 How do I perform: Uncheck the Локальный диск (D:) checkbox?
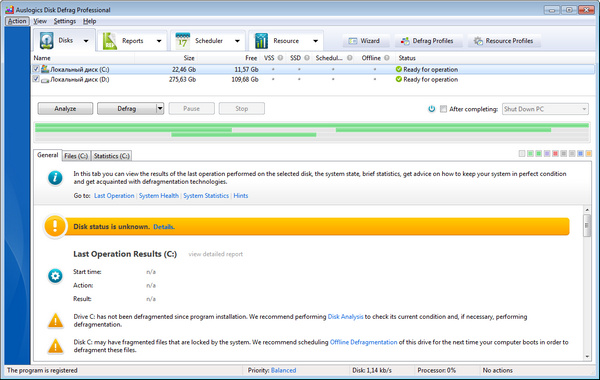click(36, 79)
